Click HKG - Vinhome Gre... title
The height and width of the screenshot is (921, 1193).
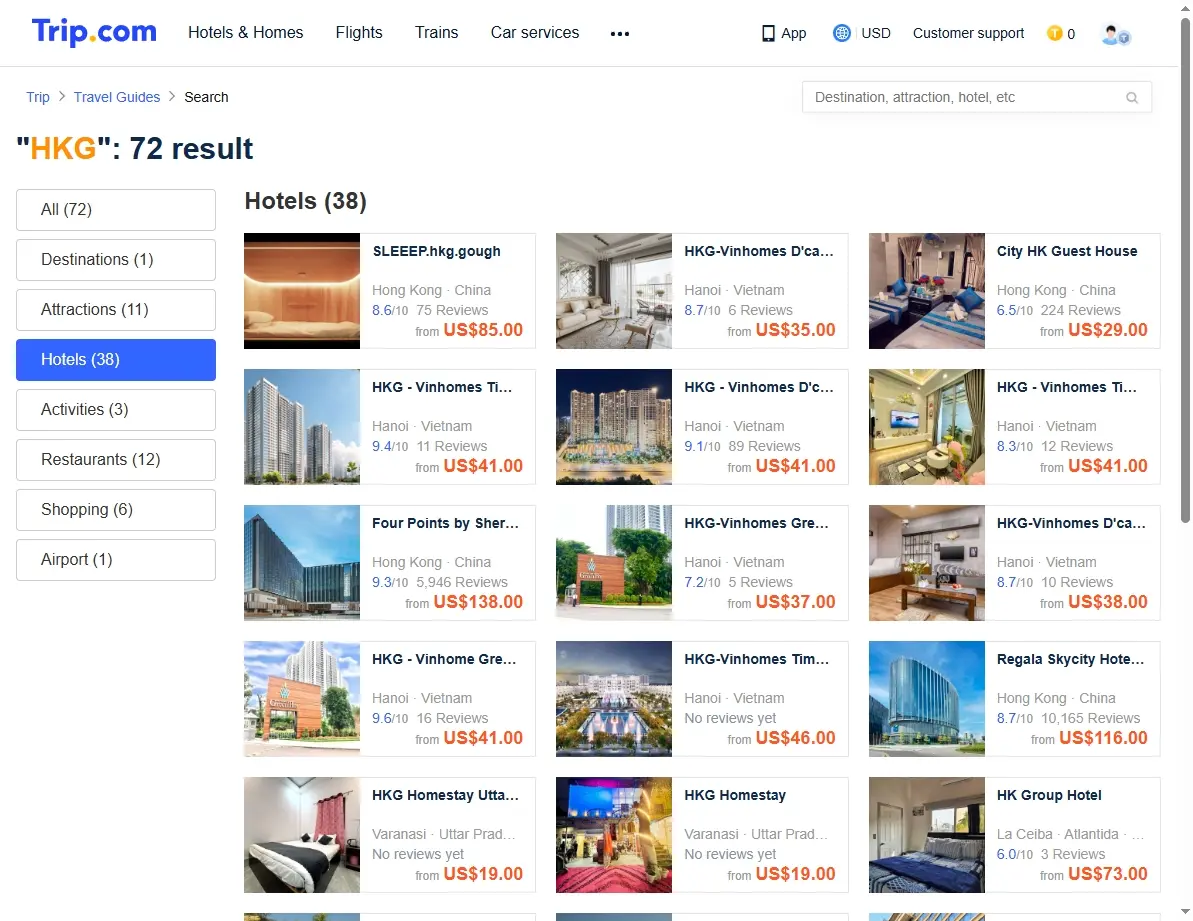point(444,659)
